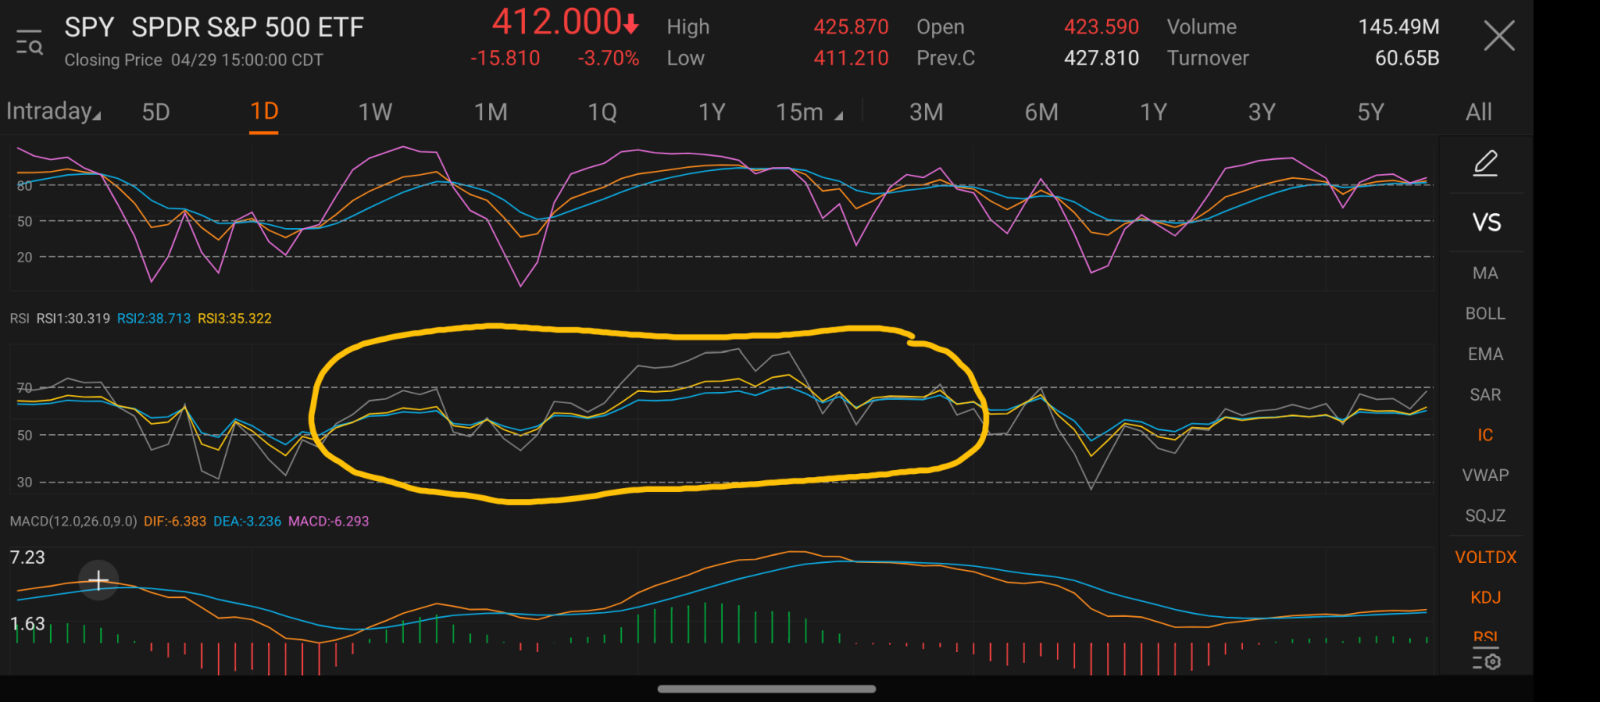Screen dimensions: 1600x702
Task: Tap the SPY SPDR S&P 500 ETF title
Action: click(214, 27)
